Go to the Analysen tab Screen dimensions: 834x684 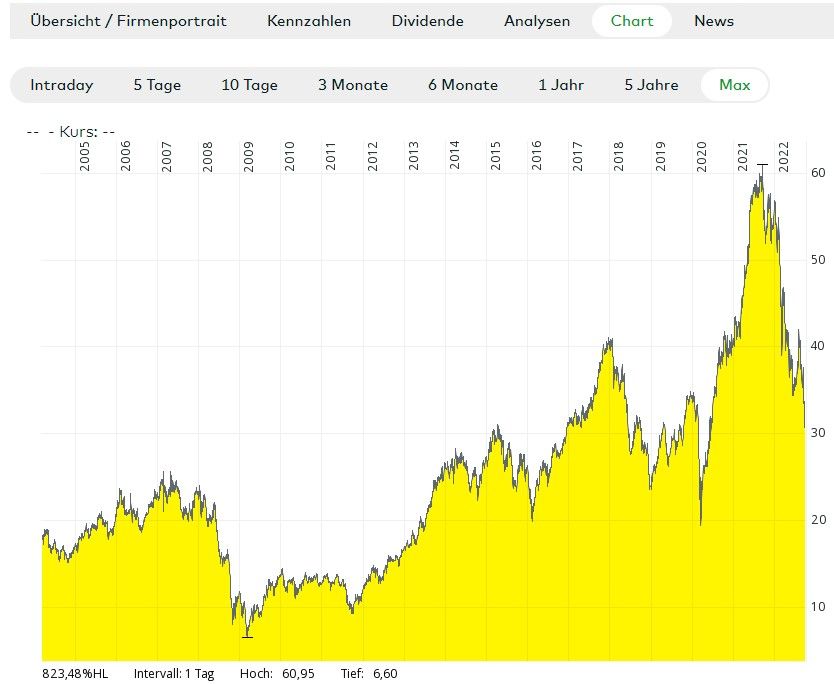coord(537,21)
